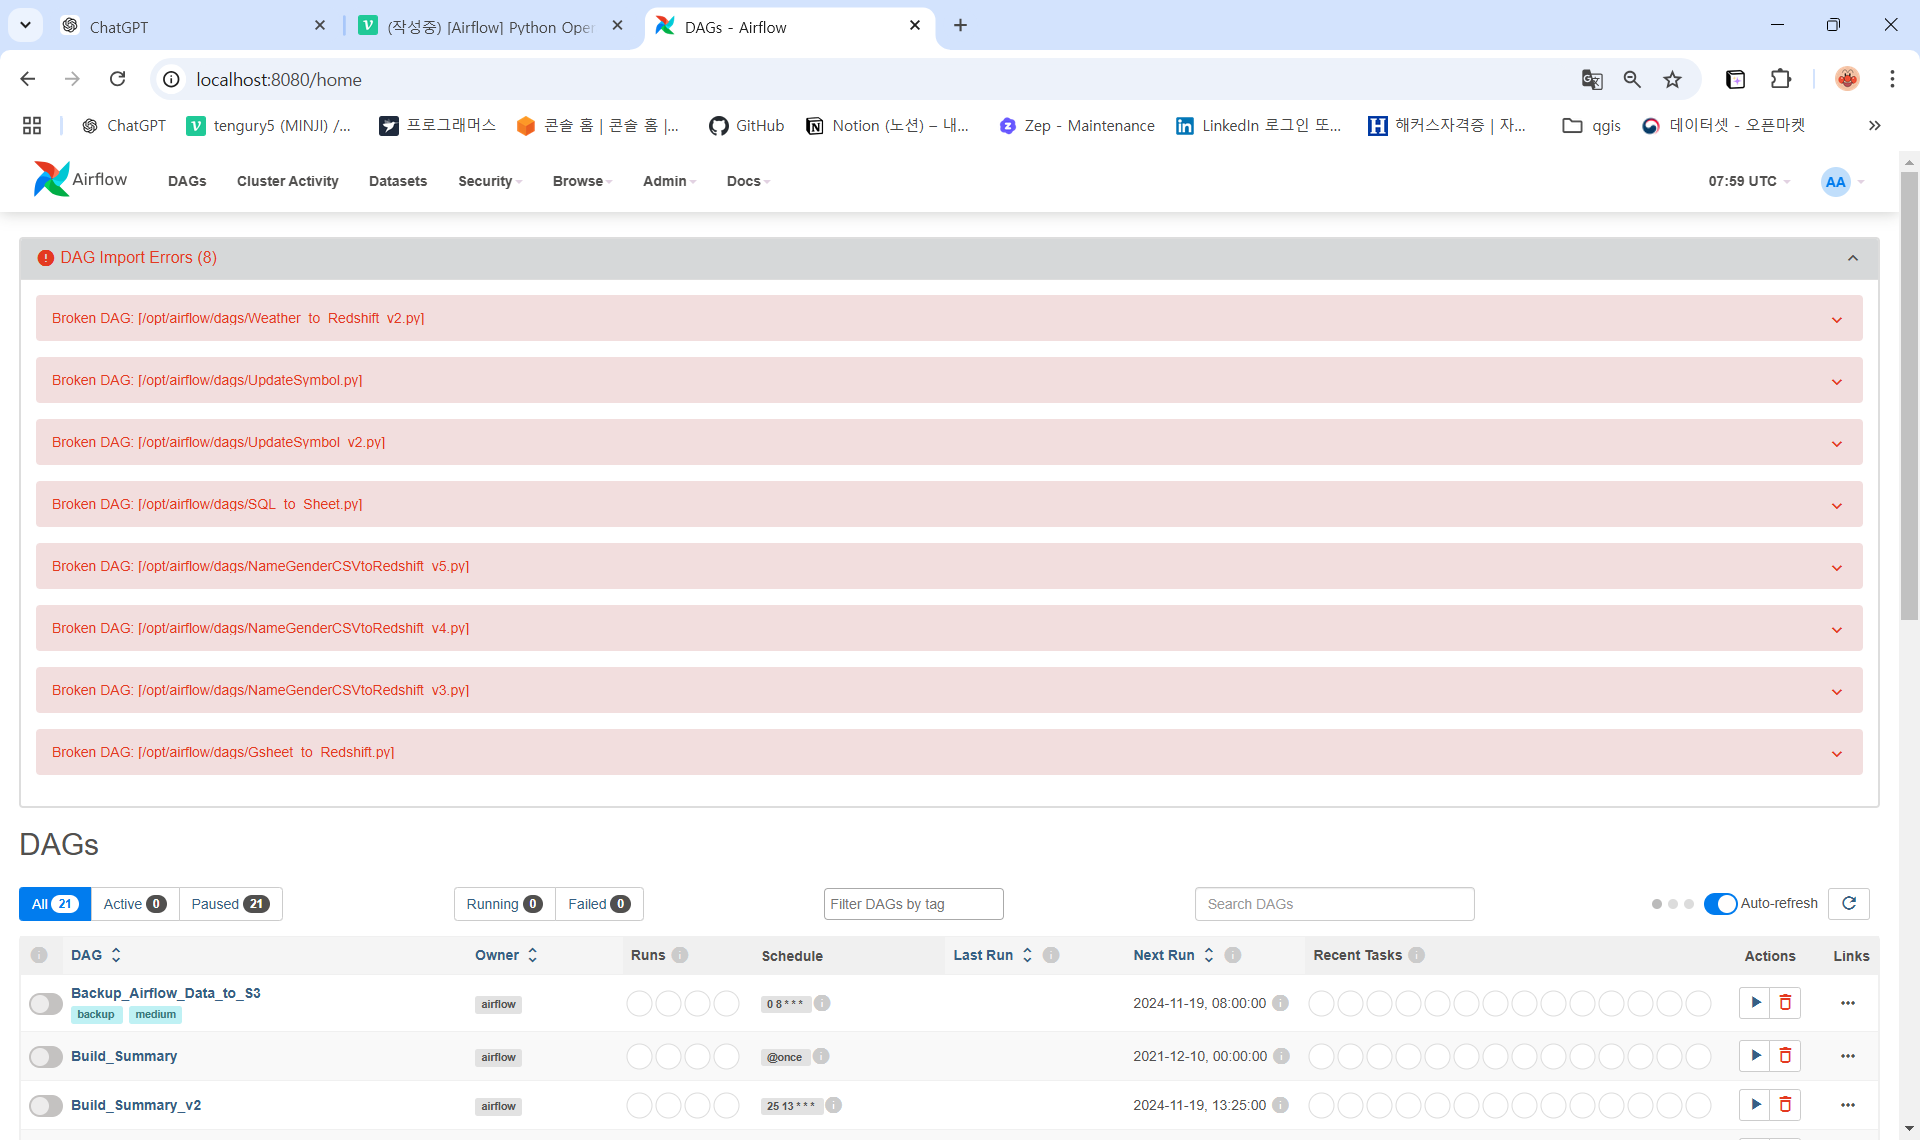
Task: Unpause the Build_Summary DAG toggle
Action: [x=46, y=1056]
